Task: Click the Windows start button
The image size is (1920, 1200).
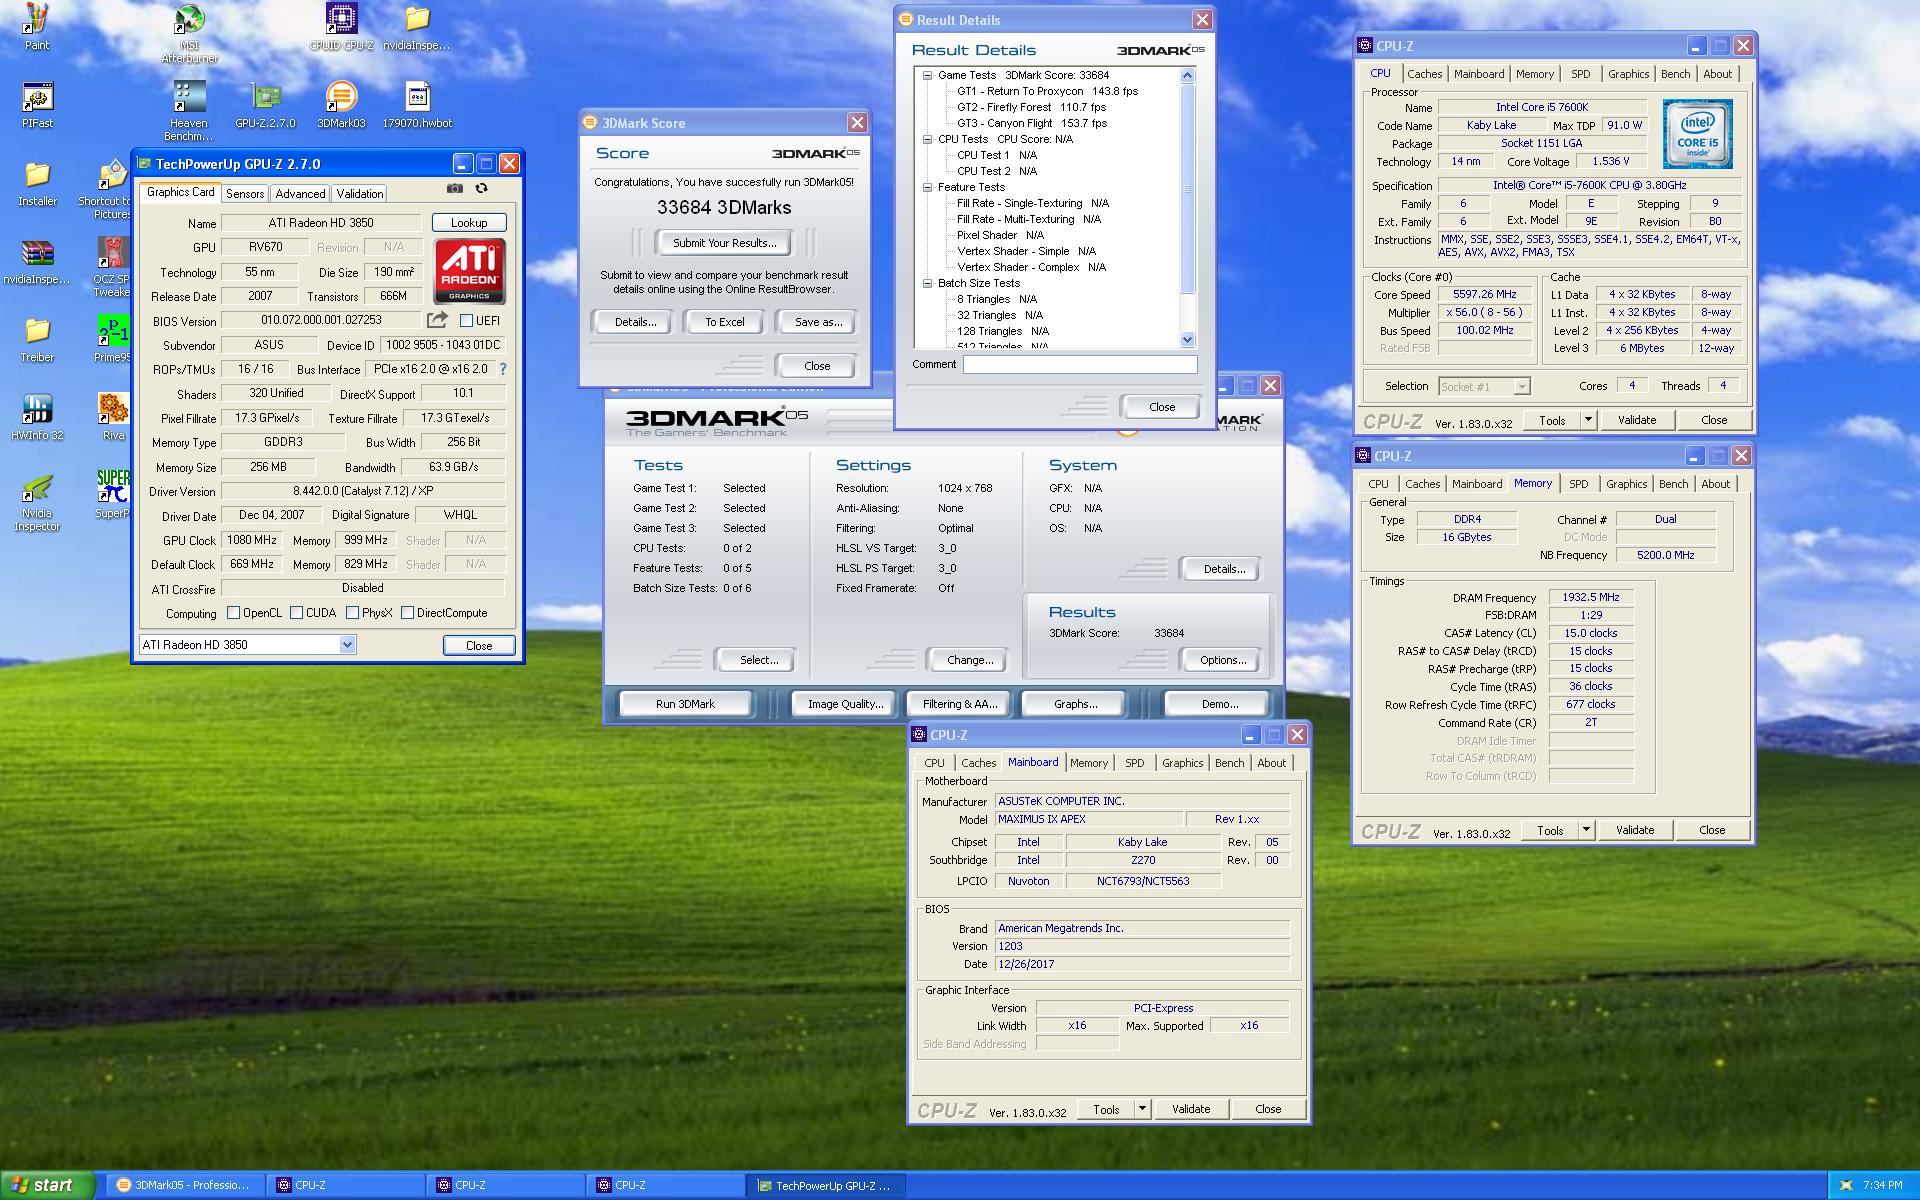Action: pos(48,1185)
